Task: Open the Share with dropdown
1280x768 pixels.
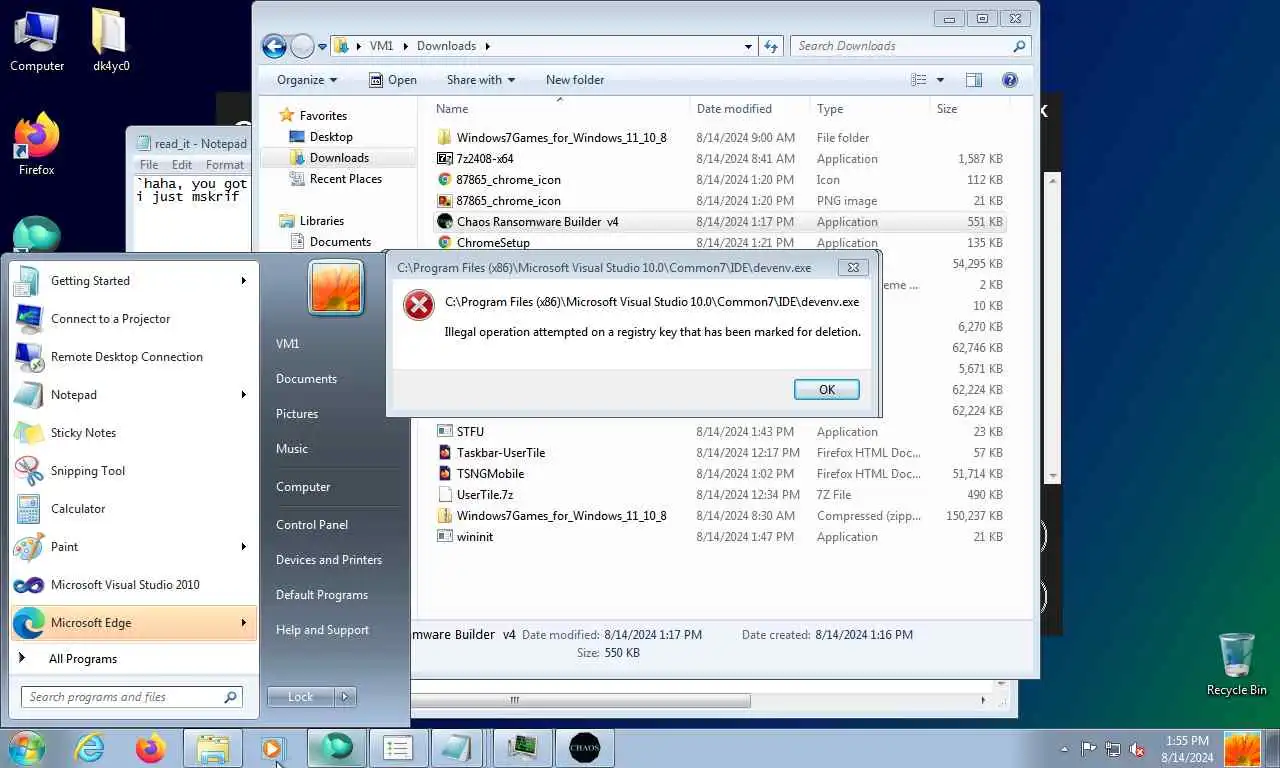Action: tap(481, 80)
